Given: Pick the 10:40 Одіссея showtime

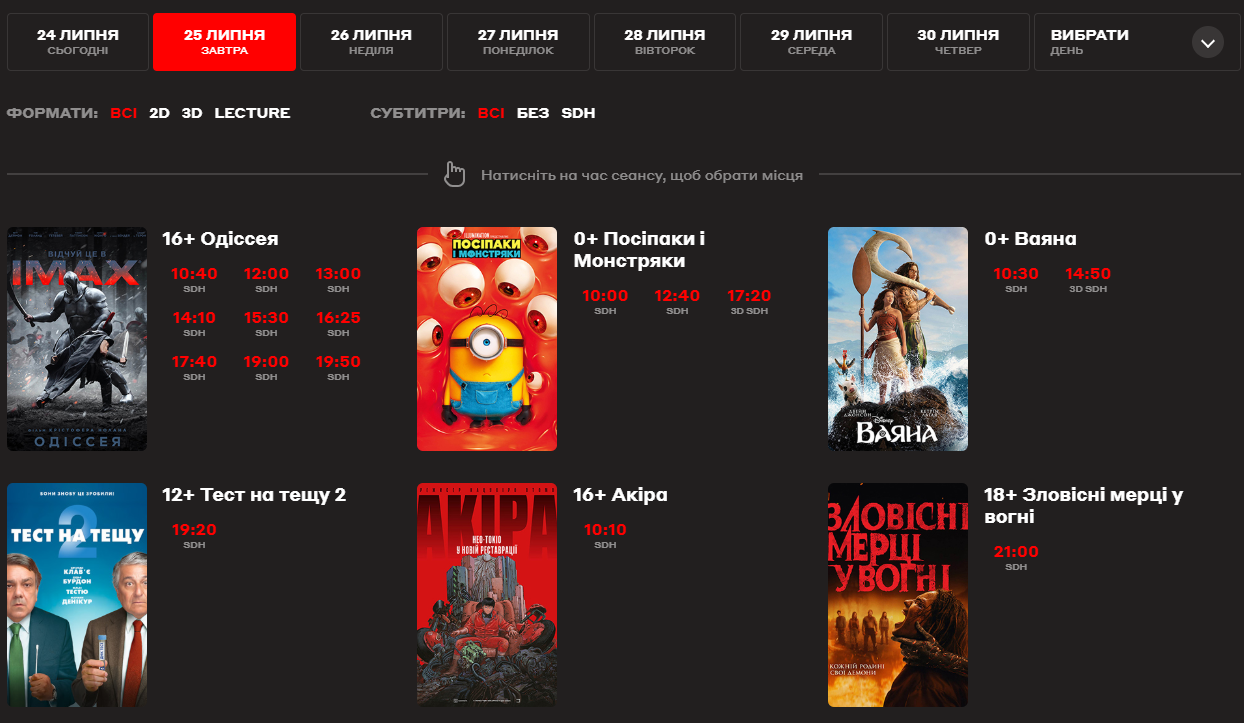Looking at the screenshot, I should click(194, 280).
